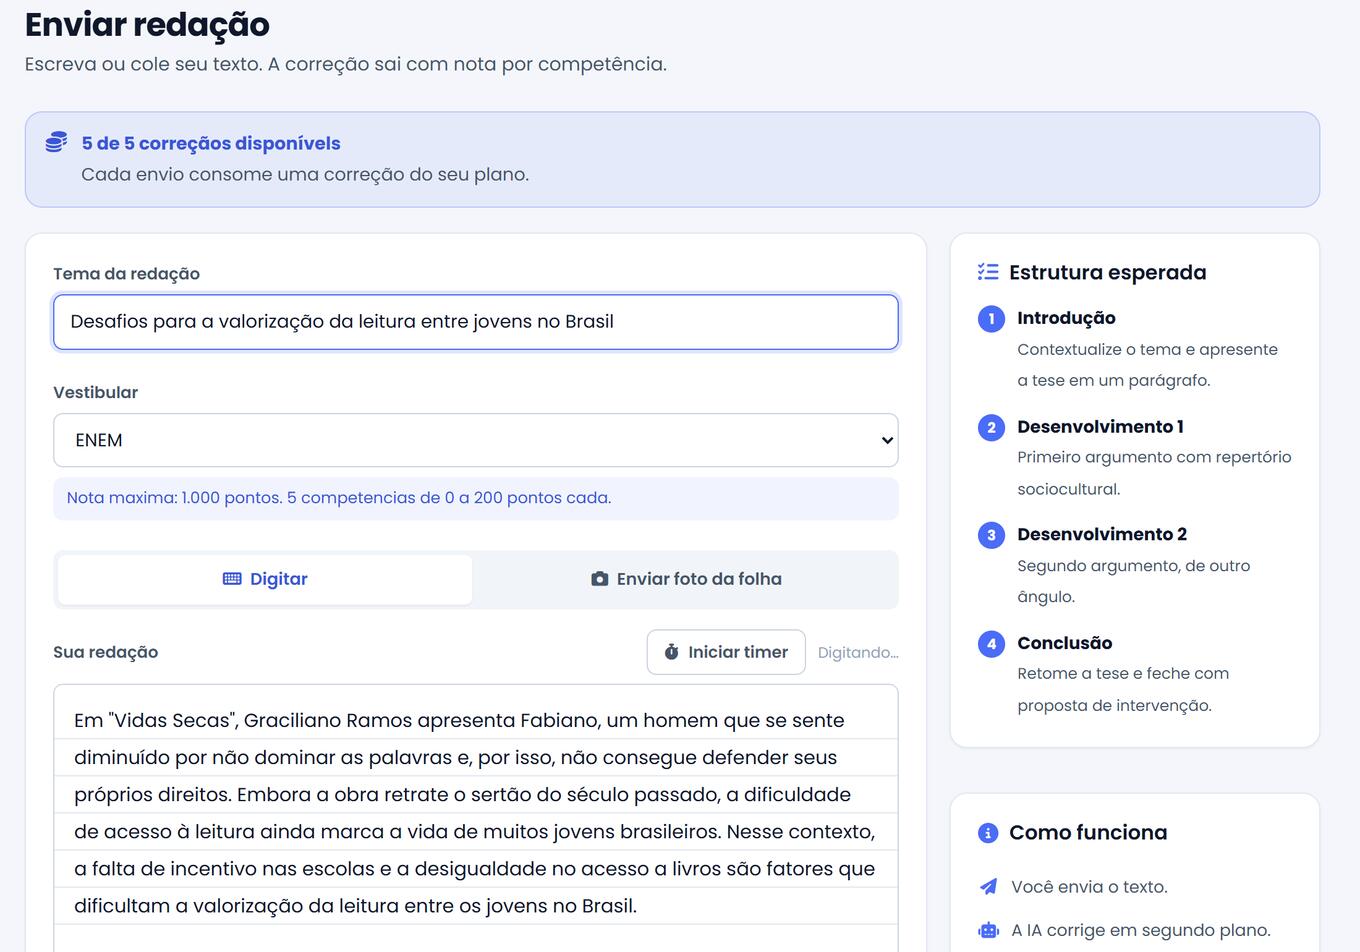1360x952 pixels.
Task: Click the Digitando... status text
Action: click(x=858, y=653)
